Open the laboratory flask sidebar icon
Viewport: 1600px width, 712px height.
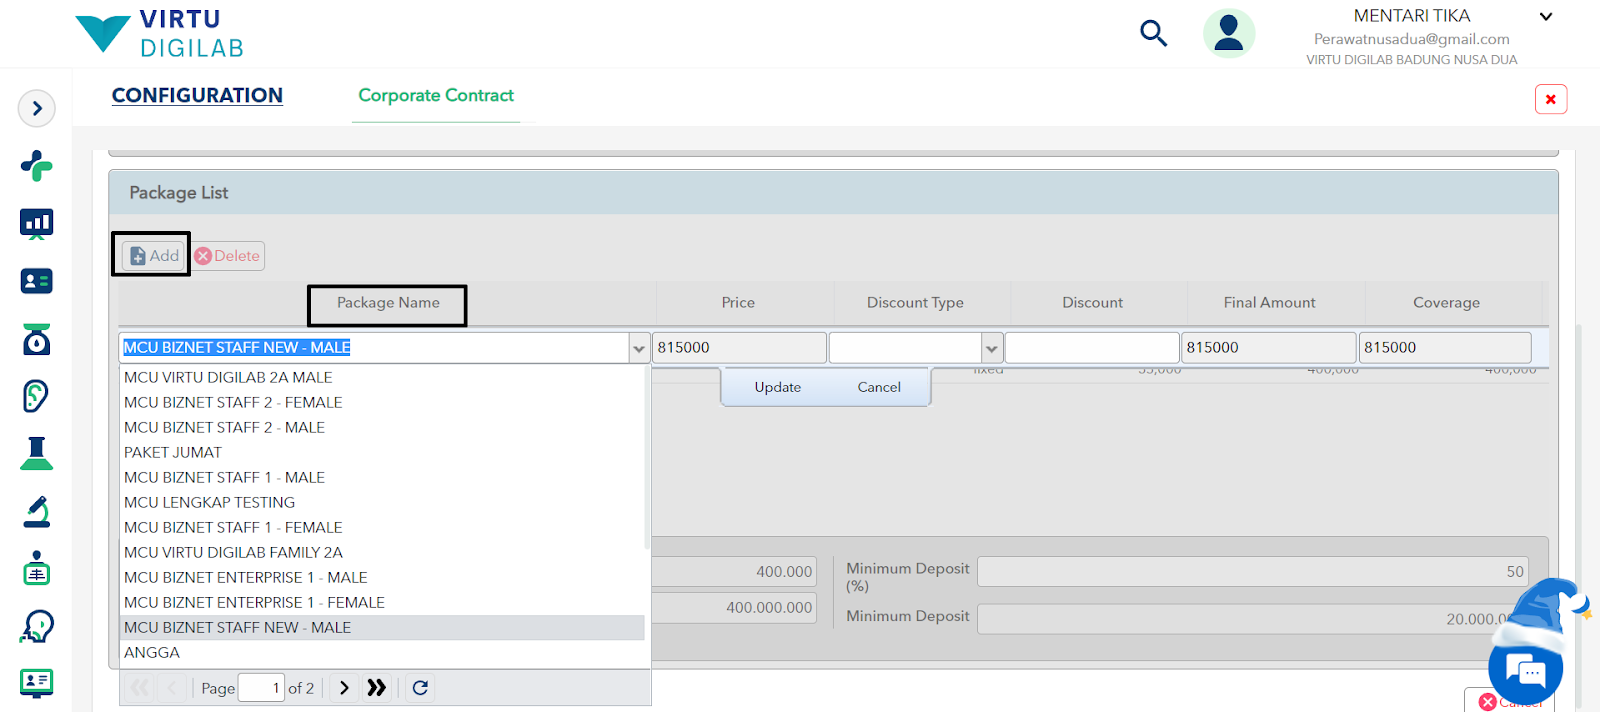coord(37,453)
